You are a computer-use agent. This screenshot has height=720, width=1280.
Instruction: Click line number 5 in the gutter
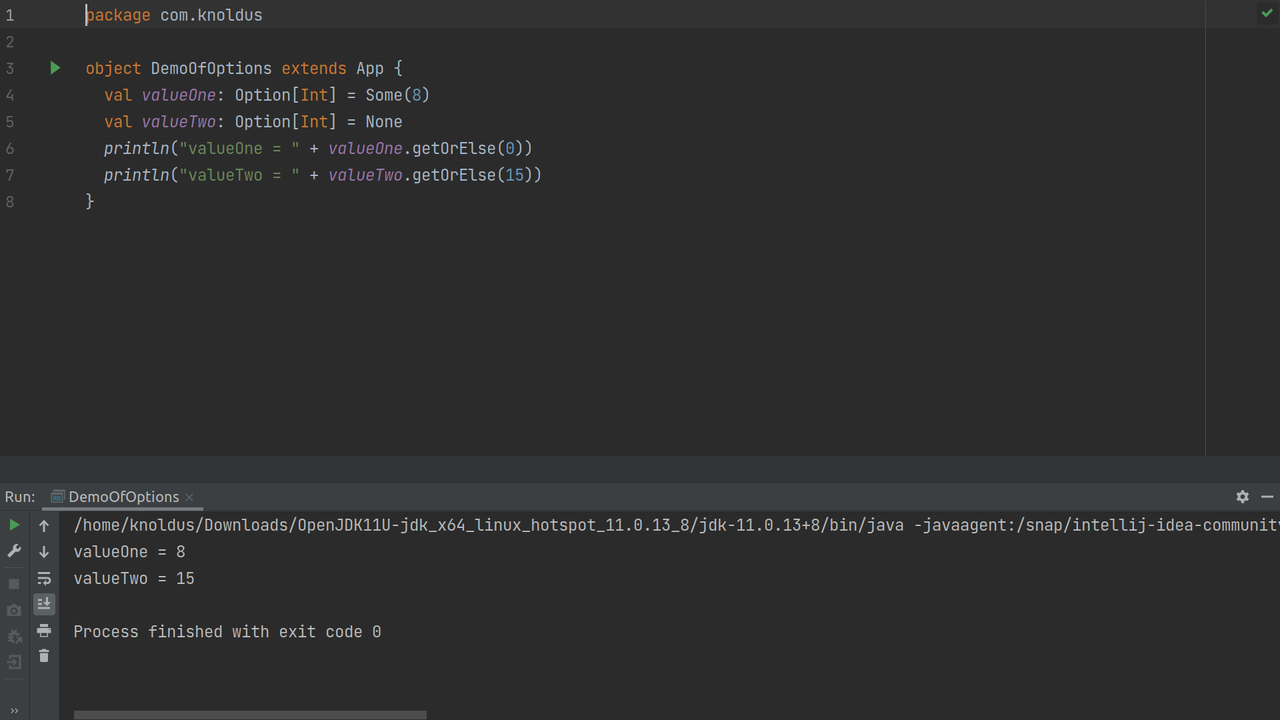tap(10, 121)
